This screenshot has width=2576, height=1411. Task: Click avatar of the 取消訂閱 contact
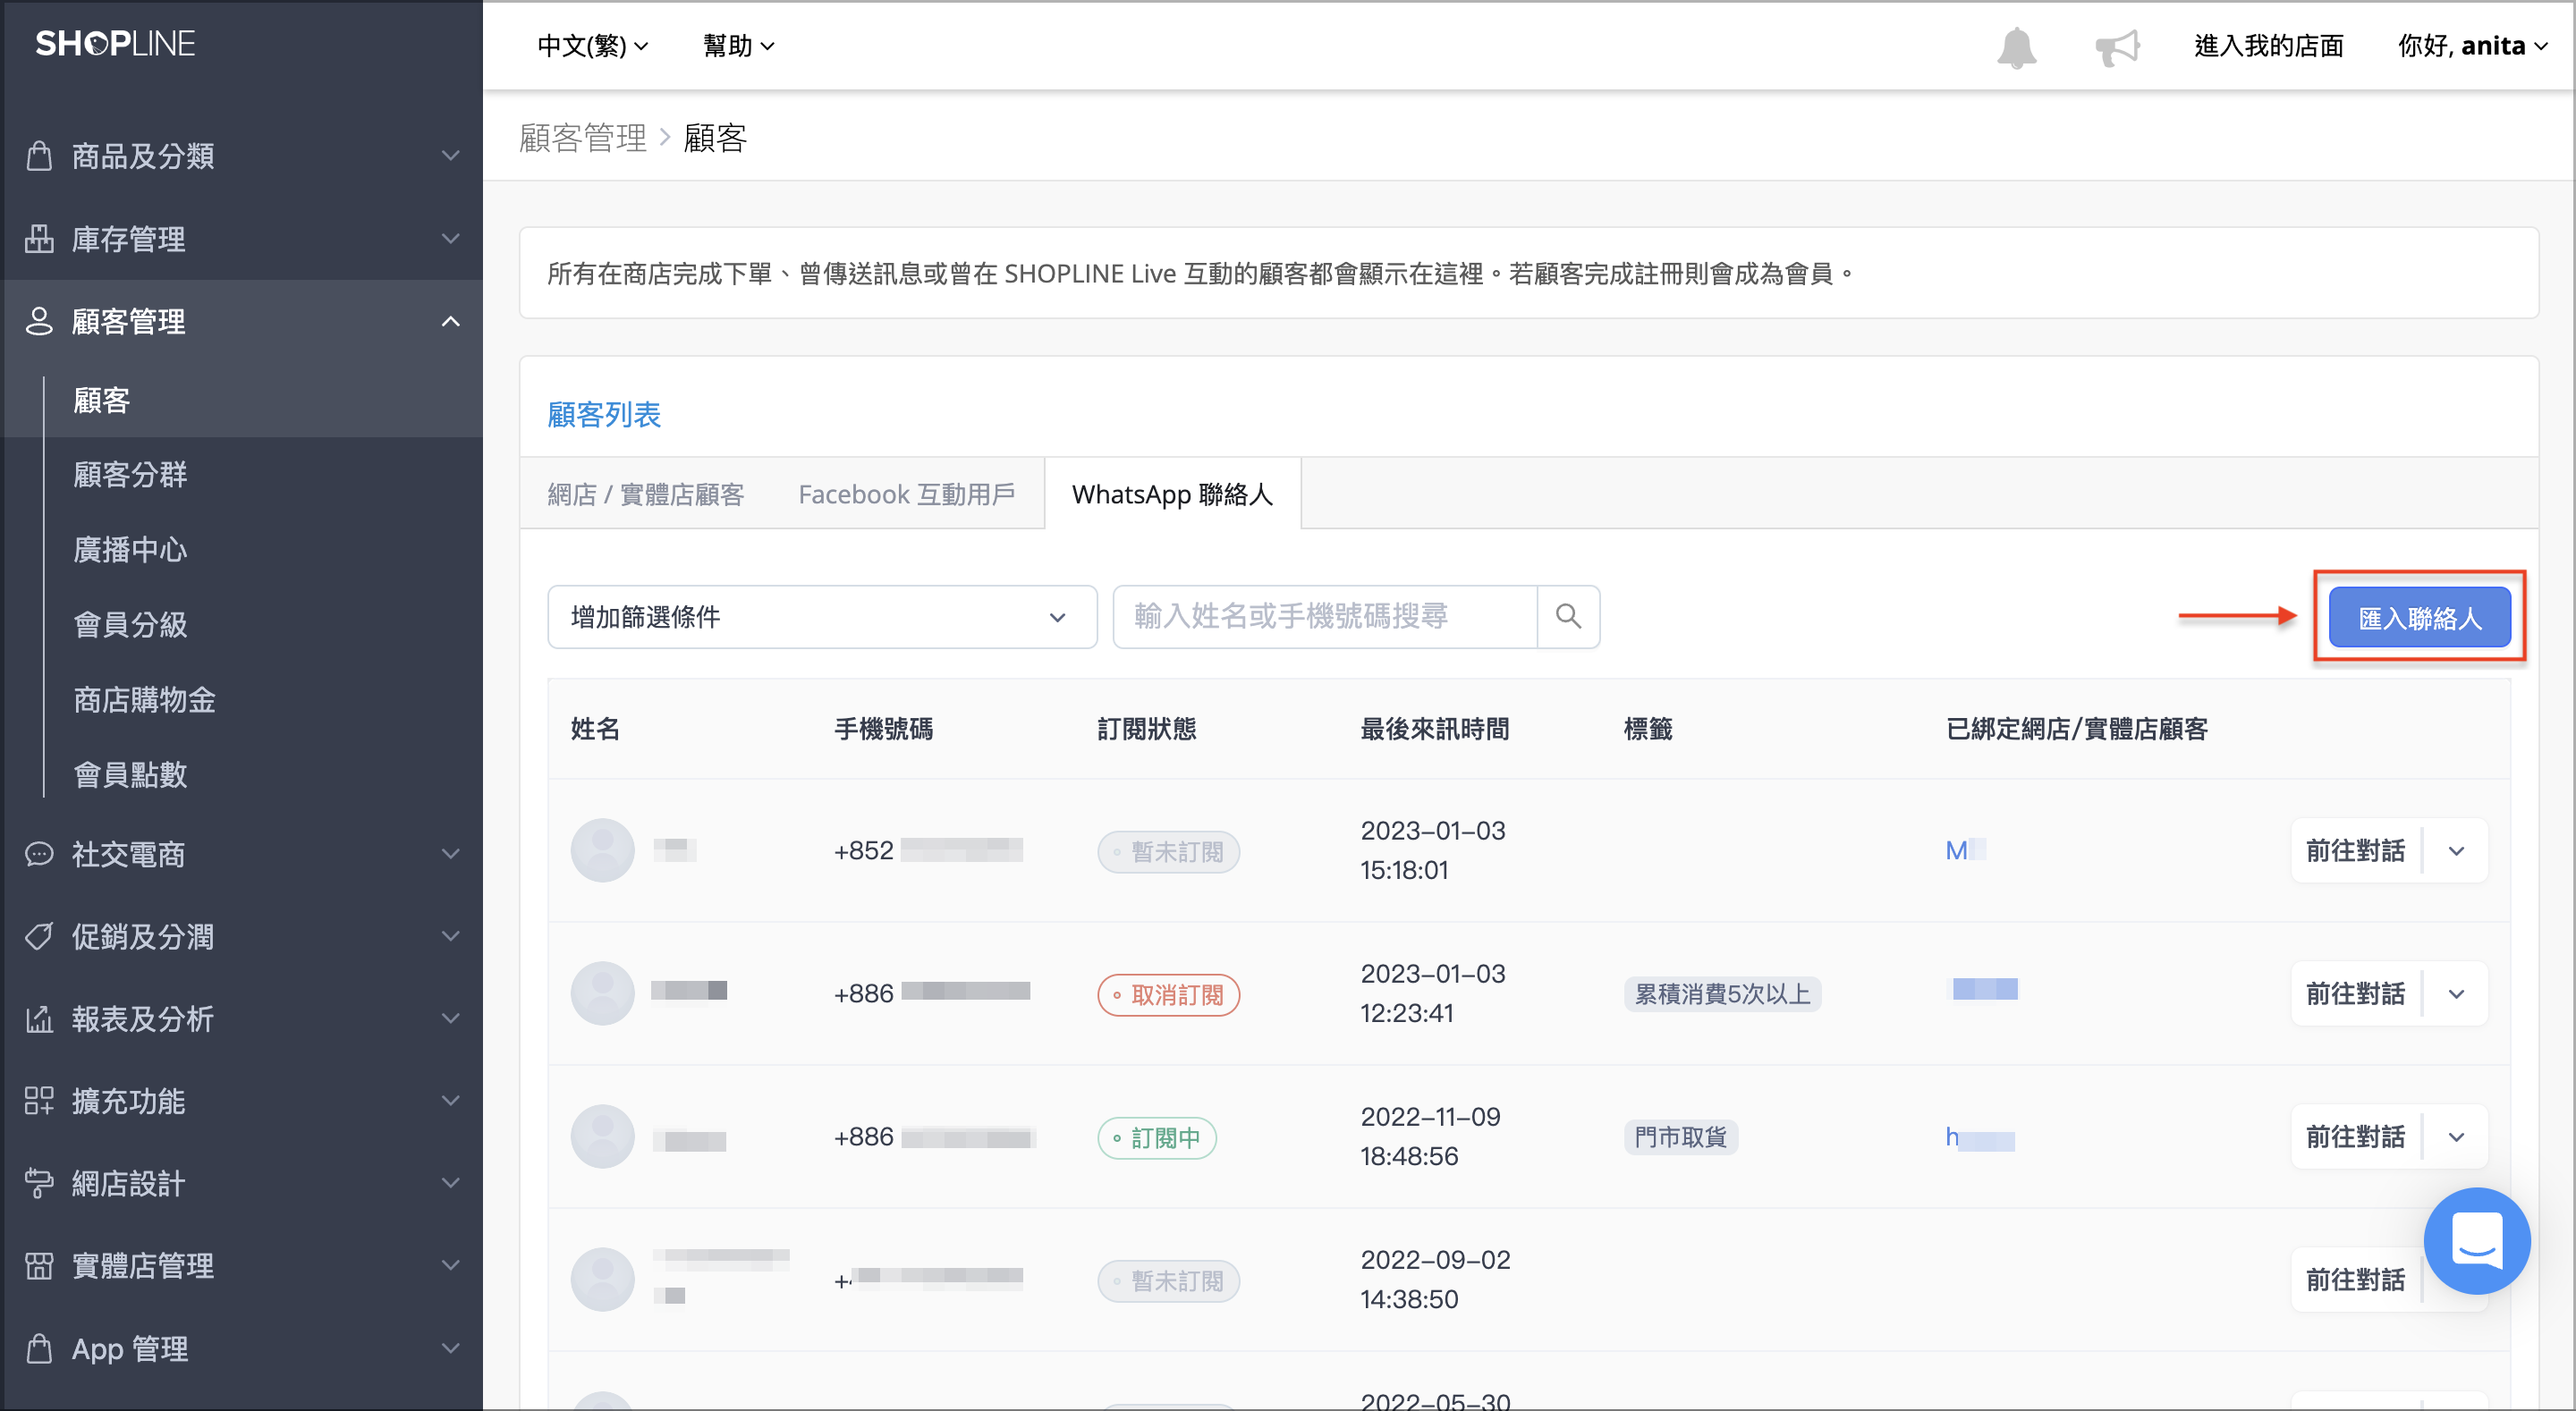[x=602, y=993]
